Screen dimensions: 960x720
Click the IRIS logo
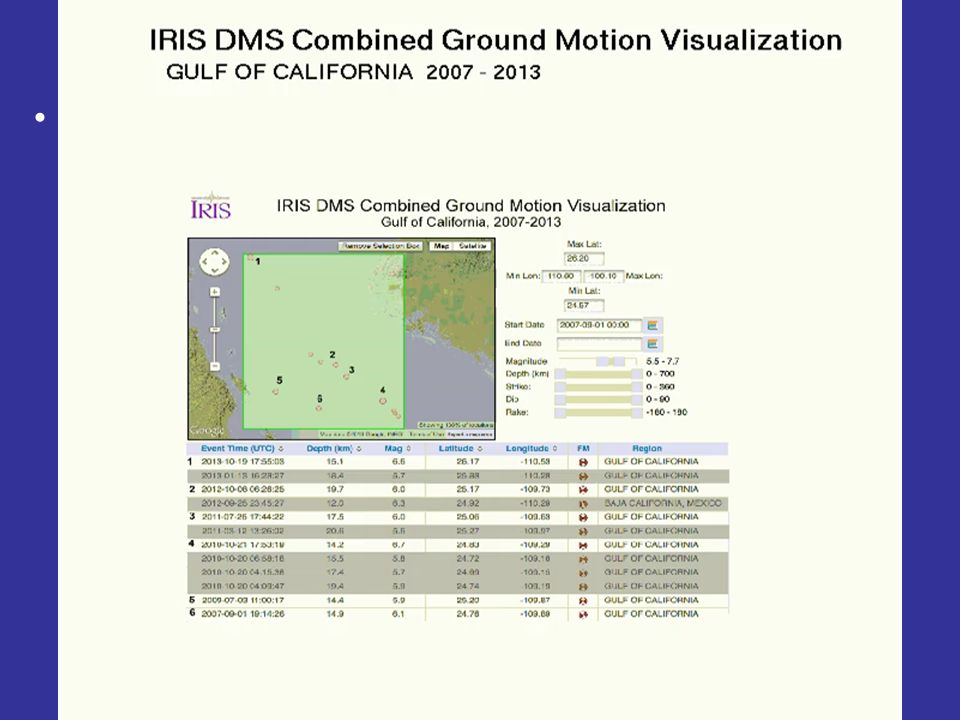211,206
